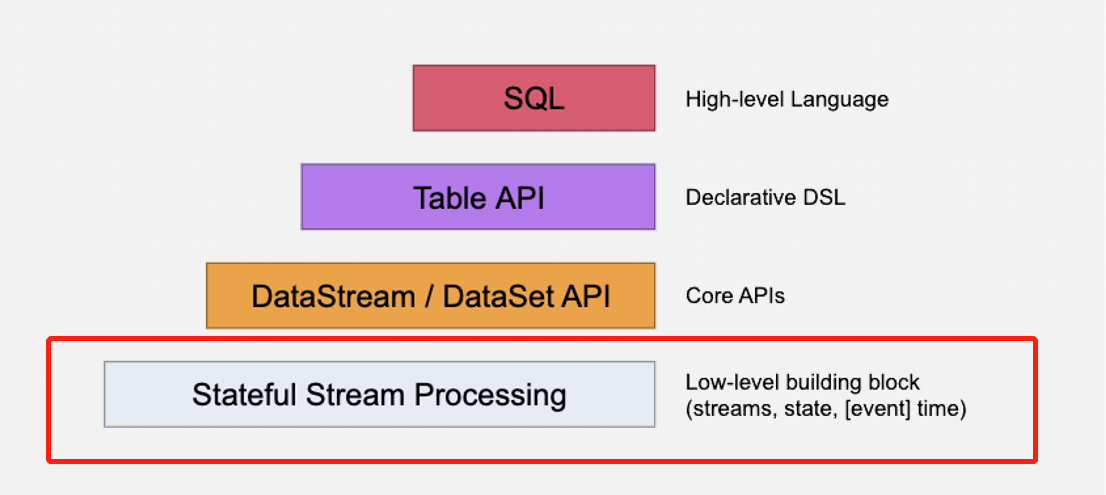Viewport: 1106px width, 495px height.
Task: Click the Declarative DSL label
Action: coord(765,197)
